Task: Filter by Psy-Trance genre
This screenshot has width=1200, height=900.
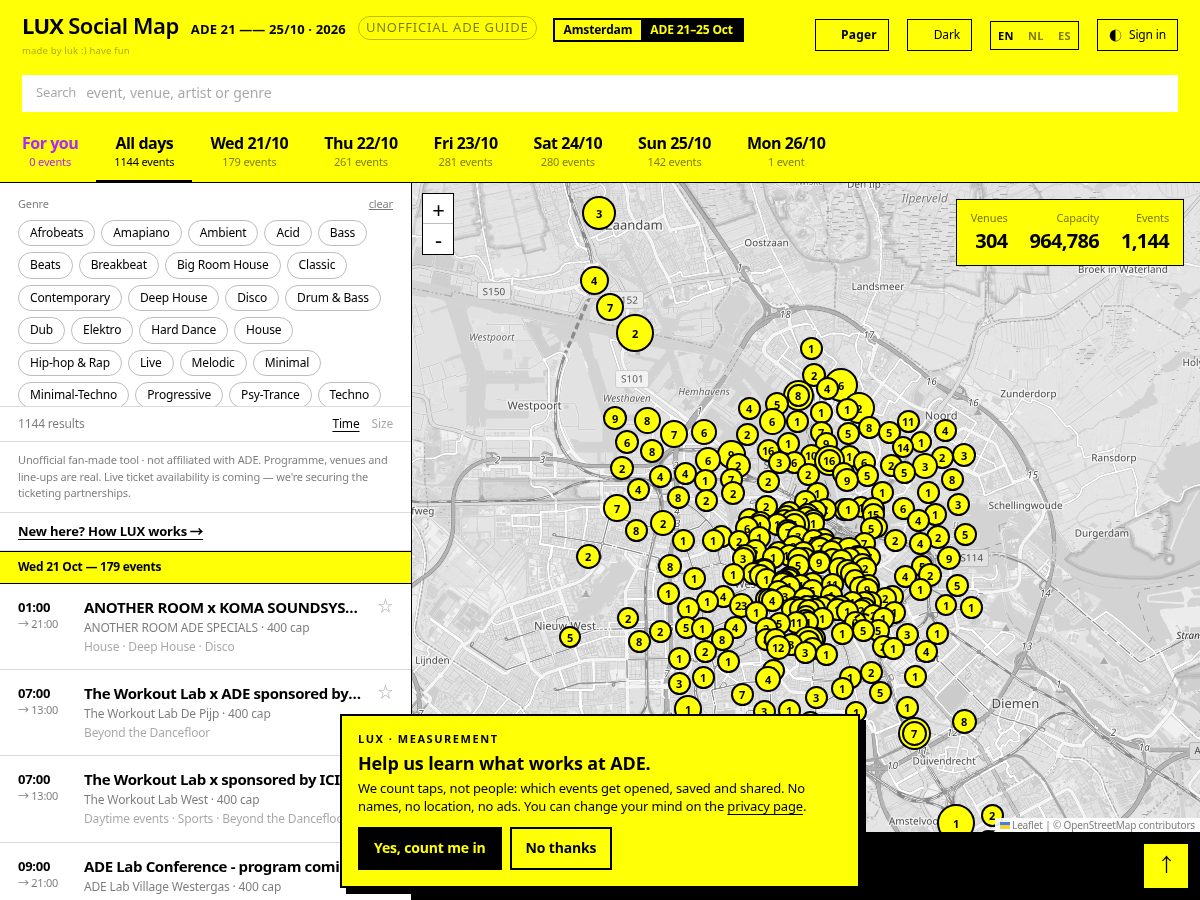Action: (x=270, y=395)
